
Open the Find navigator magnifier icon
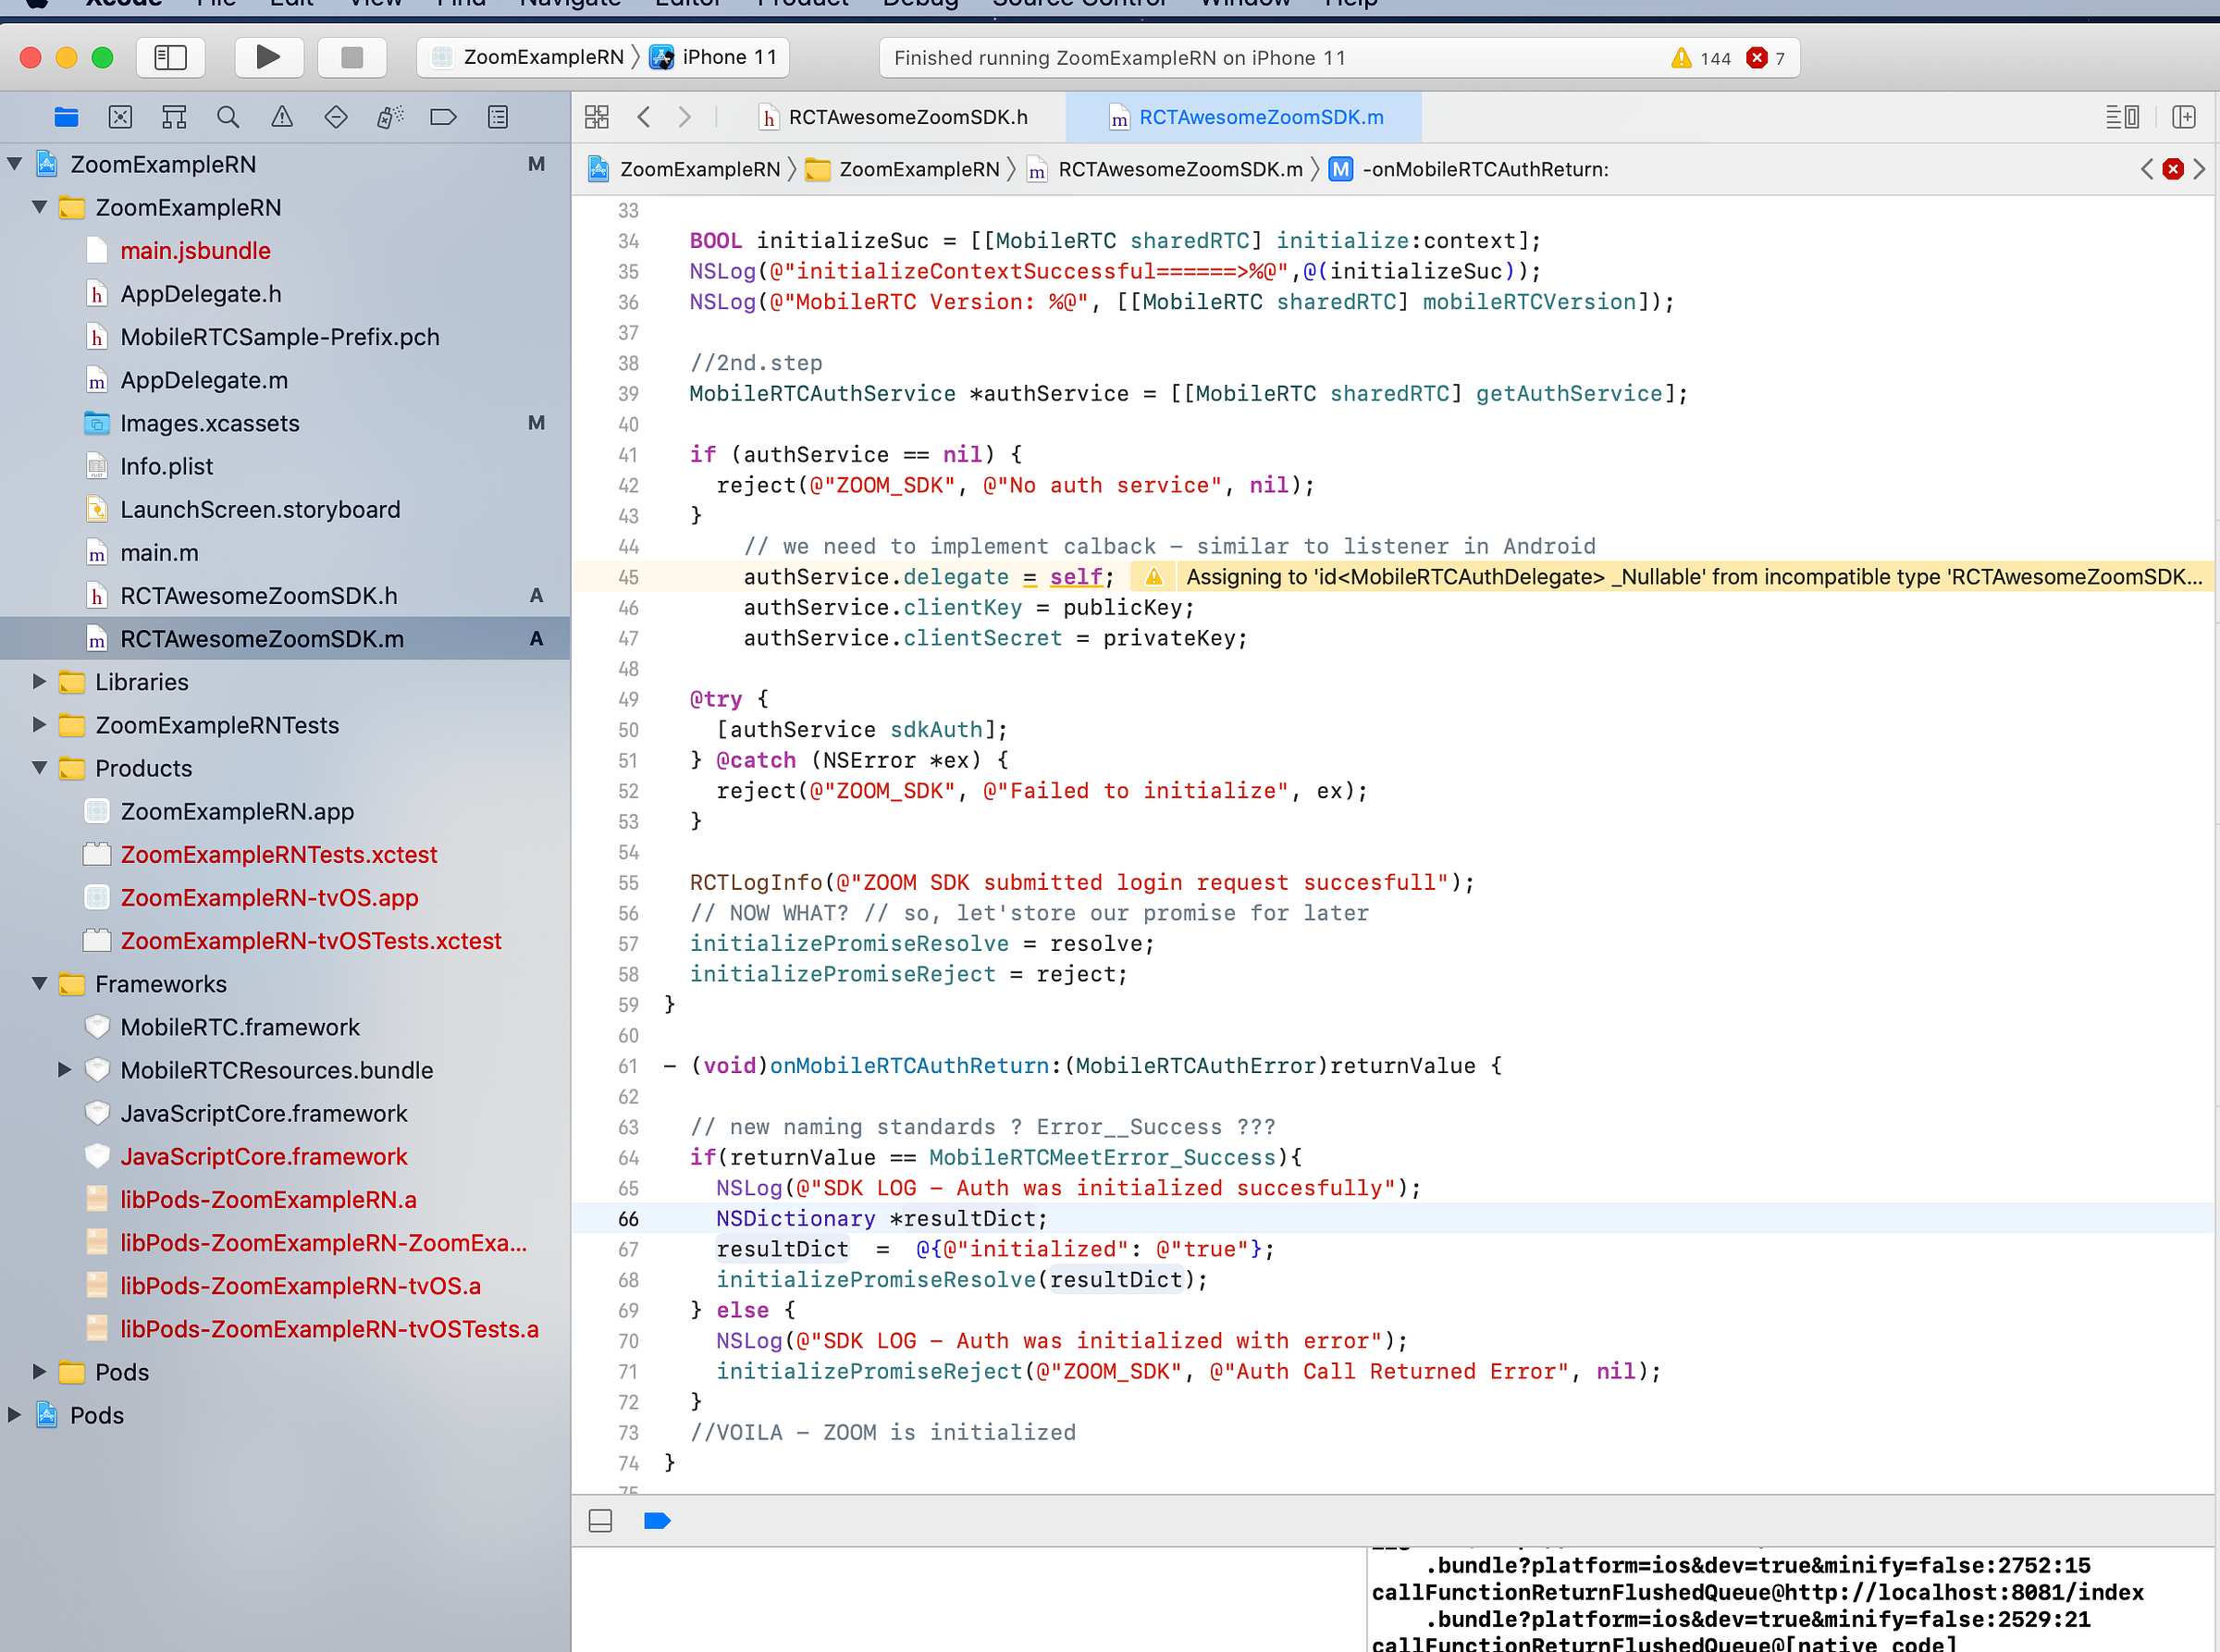click(228, 117)
